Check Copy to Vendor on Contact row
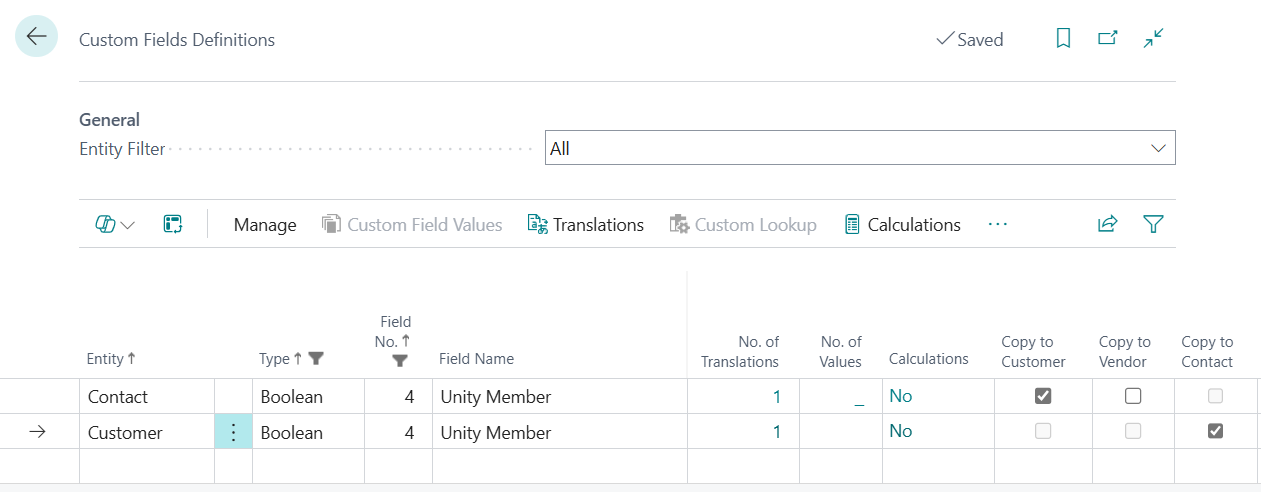 point(1132,396)
